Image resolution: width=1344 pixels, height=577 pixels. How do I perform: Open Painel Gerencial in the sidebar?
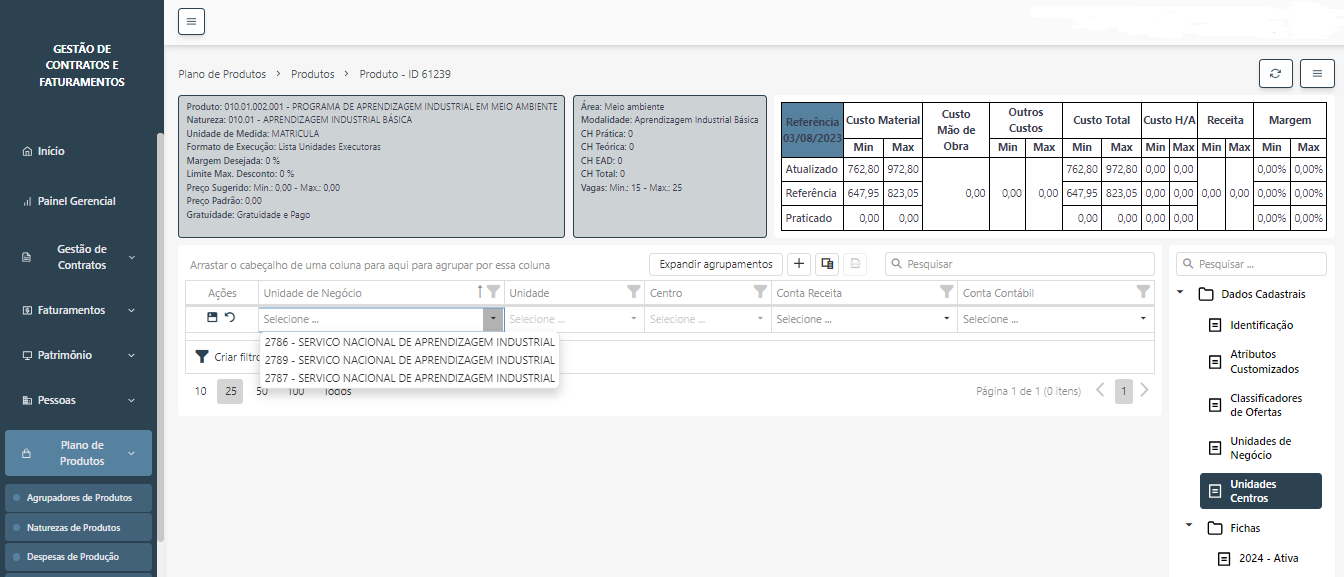pos(76,201)
